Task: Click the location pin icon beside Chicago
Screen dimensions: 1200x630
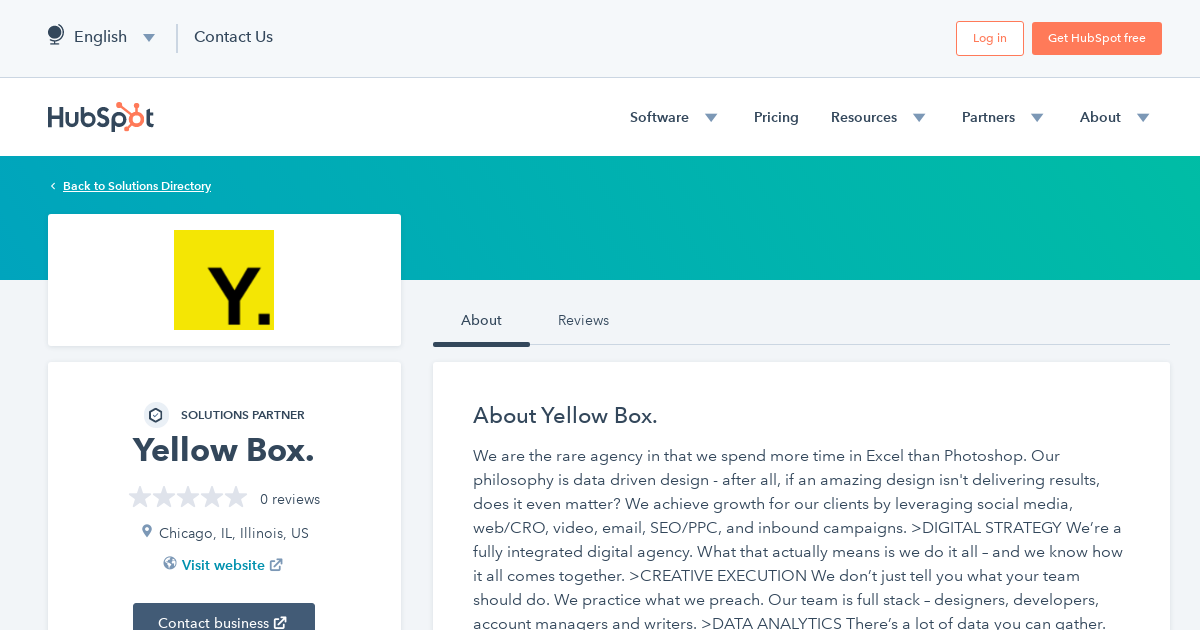Action: pos(147,531)
